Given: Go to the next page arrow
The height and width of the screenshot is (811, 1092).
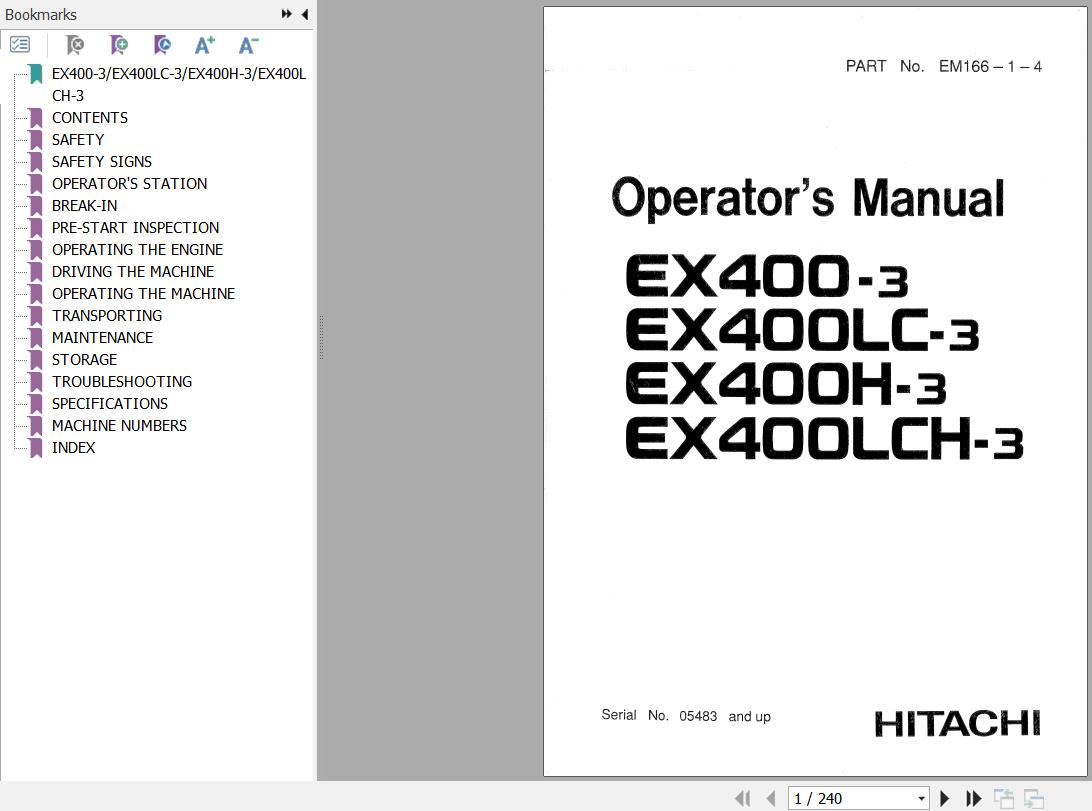Looking at the screenshot, I should tap(944, 798).
